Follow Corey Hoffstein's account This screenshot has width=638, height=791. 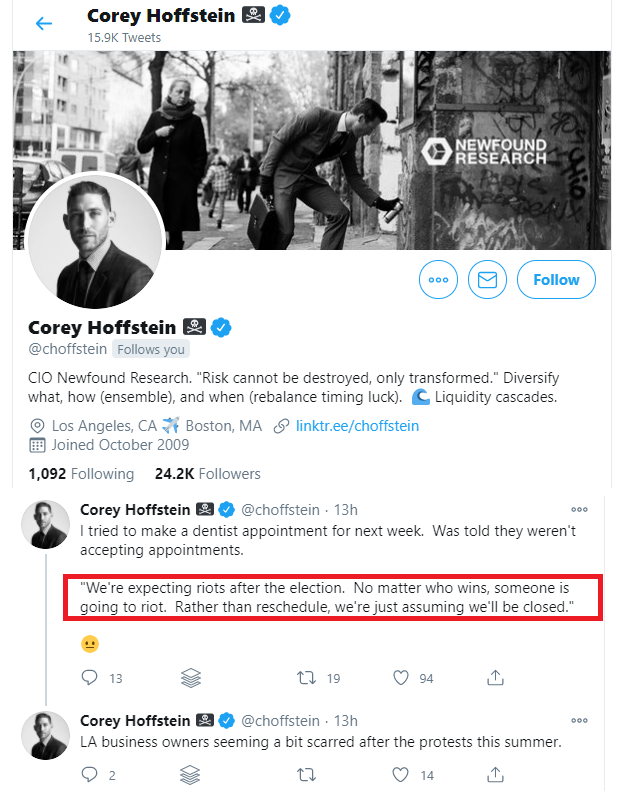tap(556, 279)
